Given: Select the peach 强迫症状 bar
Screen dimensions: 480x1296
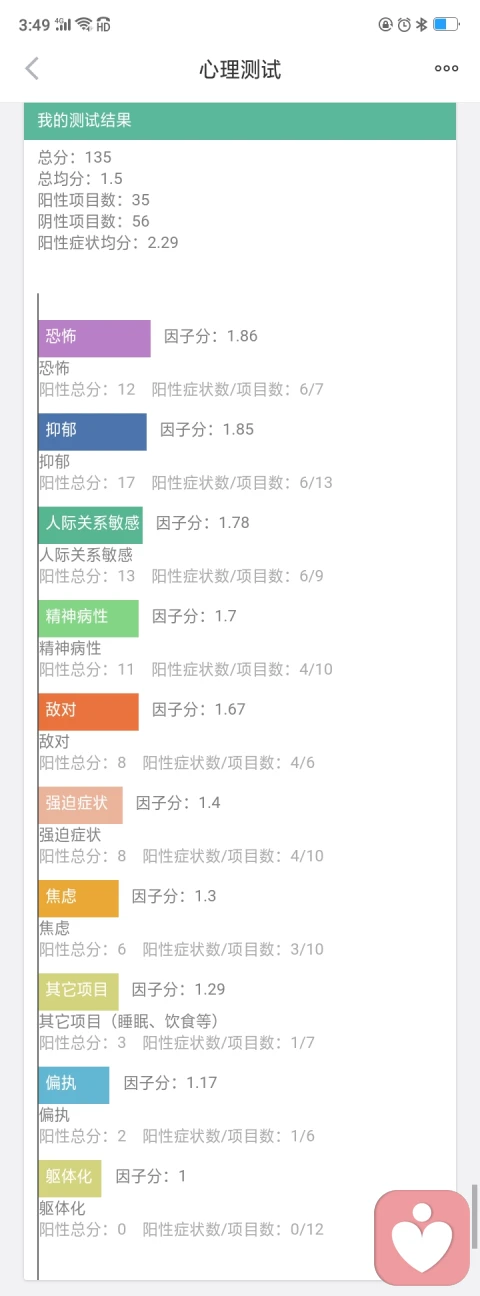Looking at the screenshot, I should click(81, 804).
